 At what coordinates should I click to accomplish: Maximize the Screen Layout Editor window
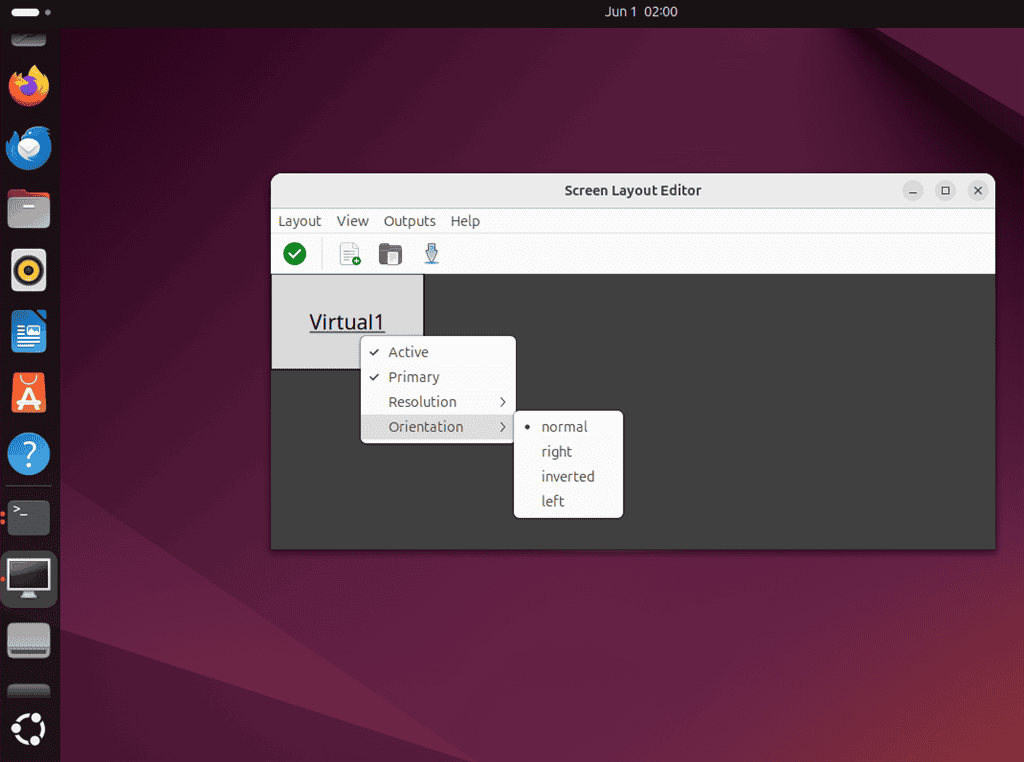[945, 191]
